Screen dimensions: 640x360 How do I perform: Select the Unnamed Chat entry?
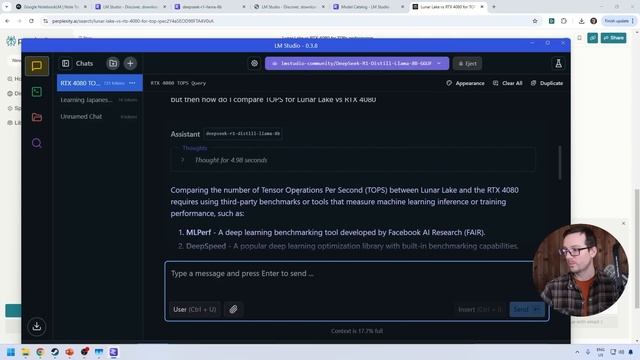[99, 117]
